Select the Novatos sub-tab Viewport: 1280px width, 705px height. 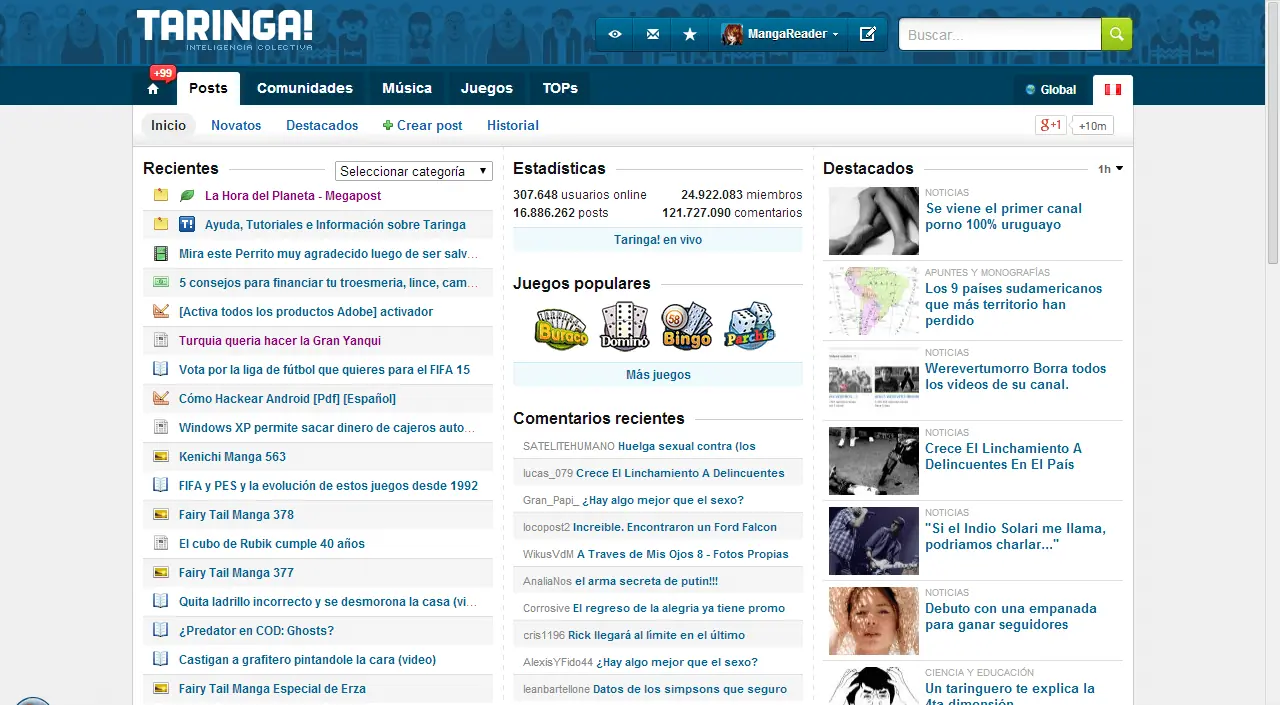[236, 125]
